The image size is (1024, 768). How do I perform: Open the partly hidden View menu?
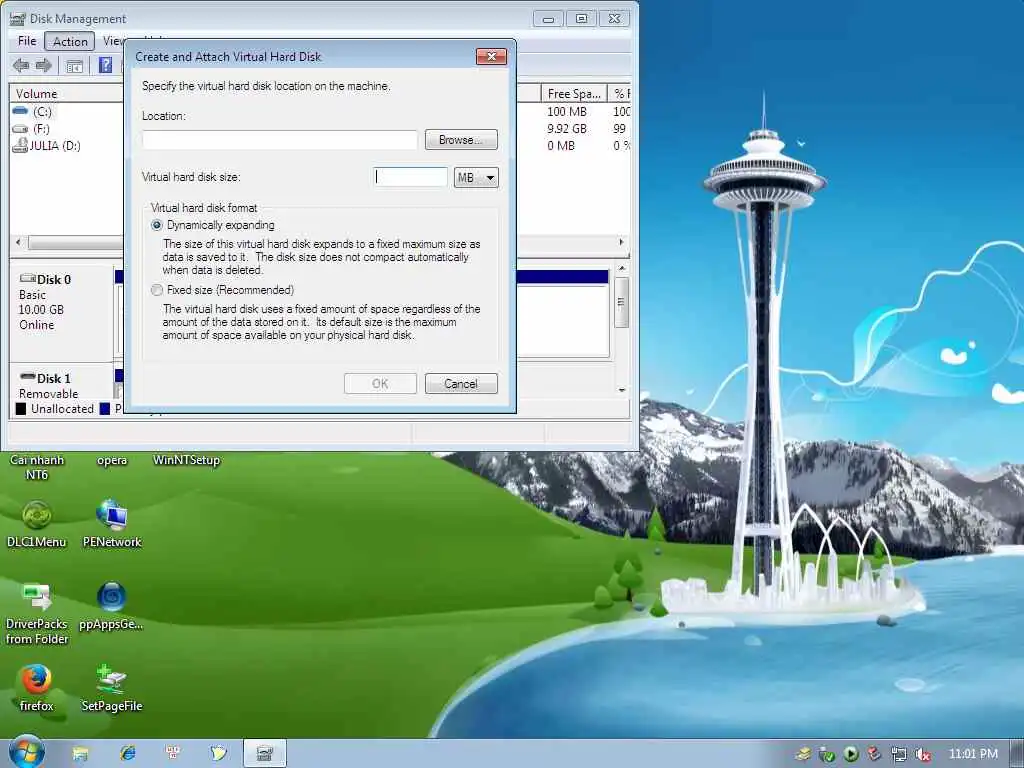(x=112, y=41)
